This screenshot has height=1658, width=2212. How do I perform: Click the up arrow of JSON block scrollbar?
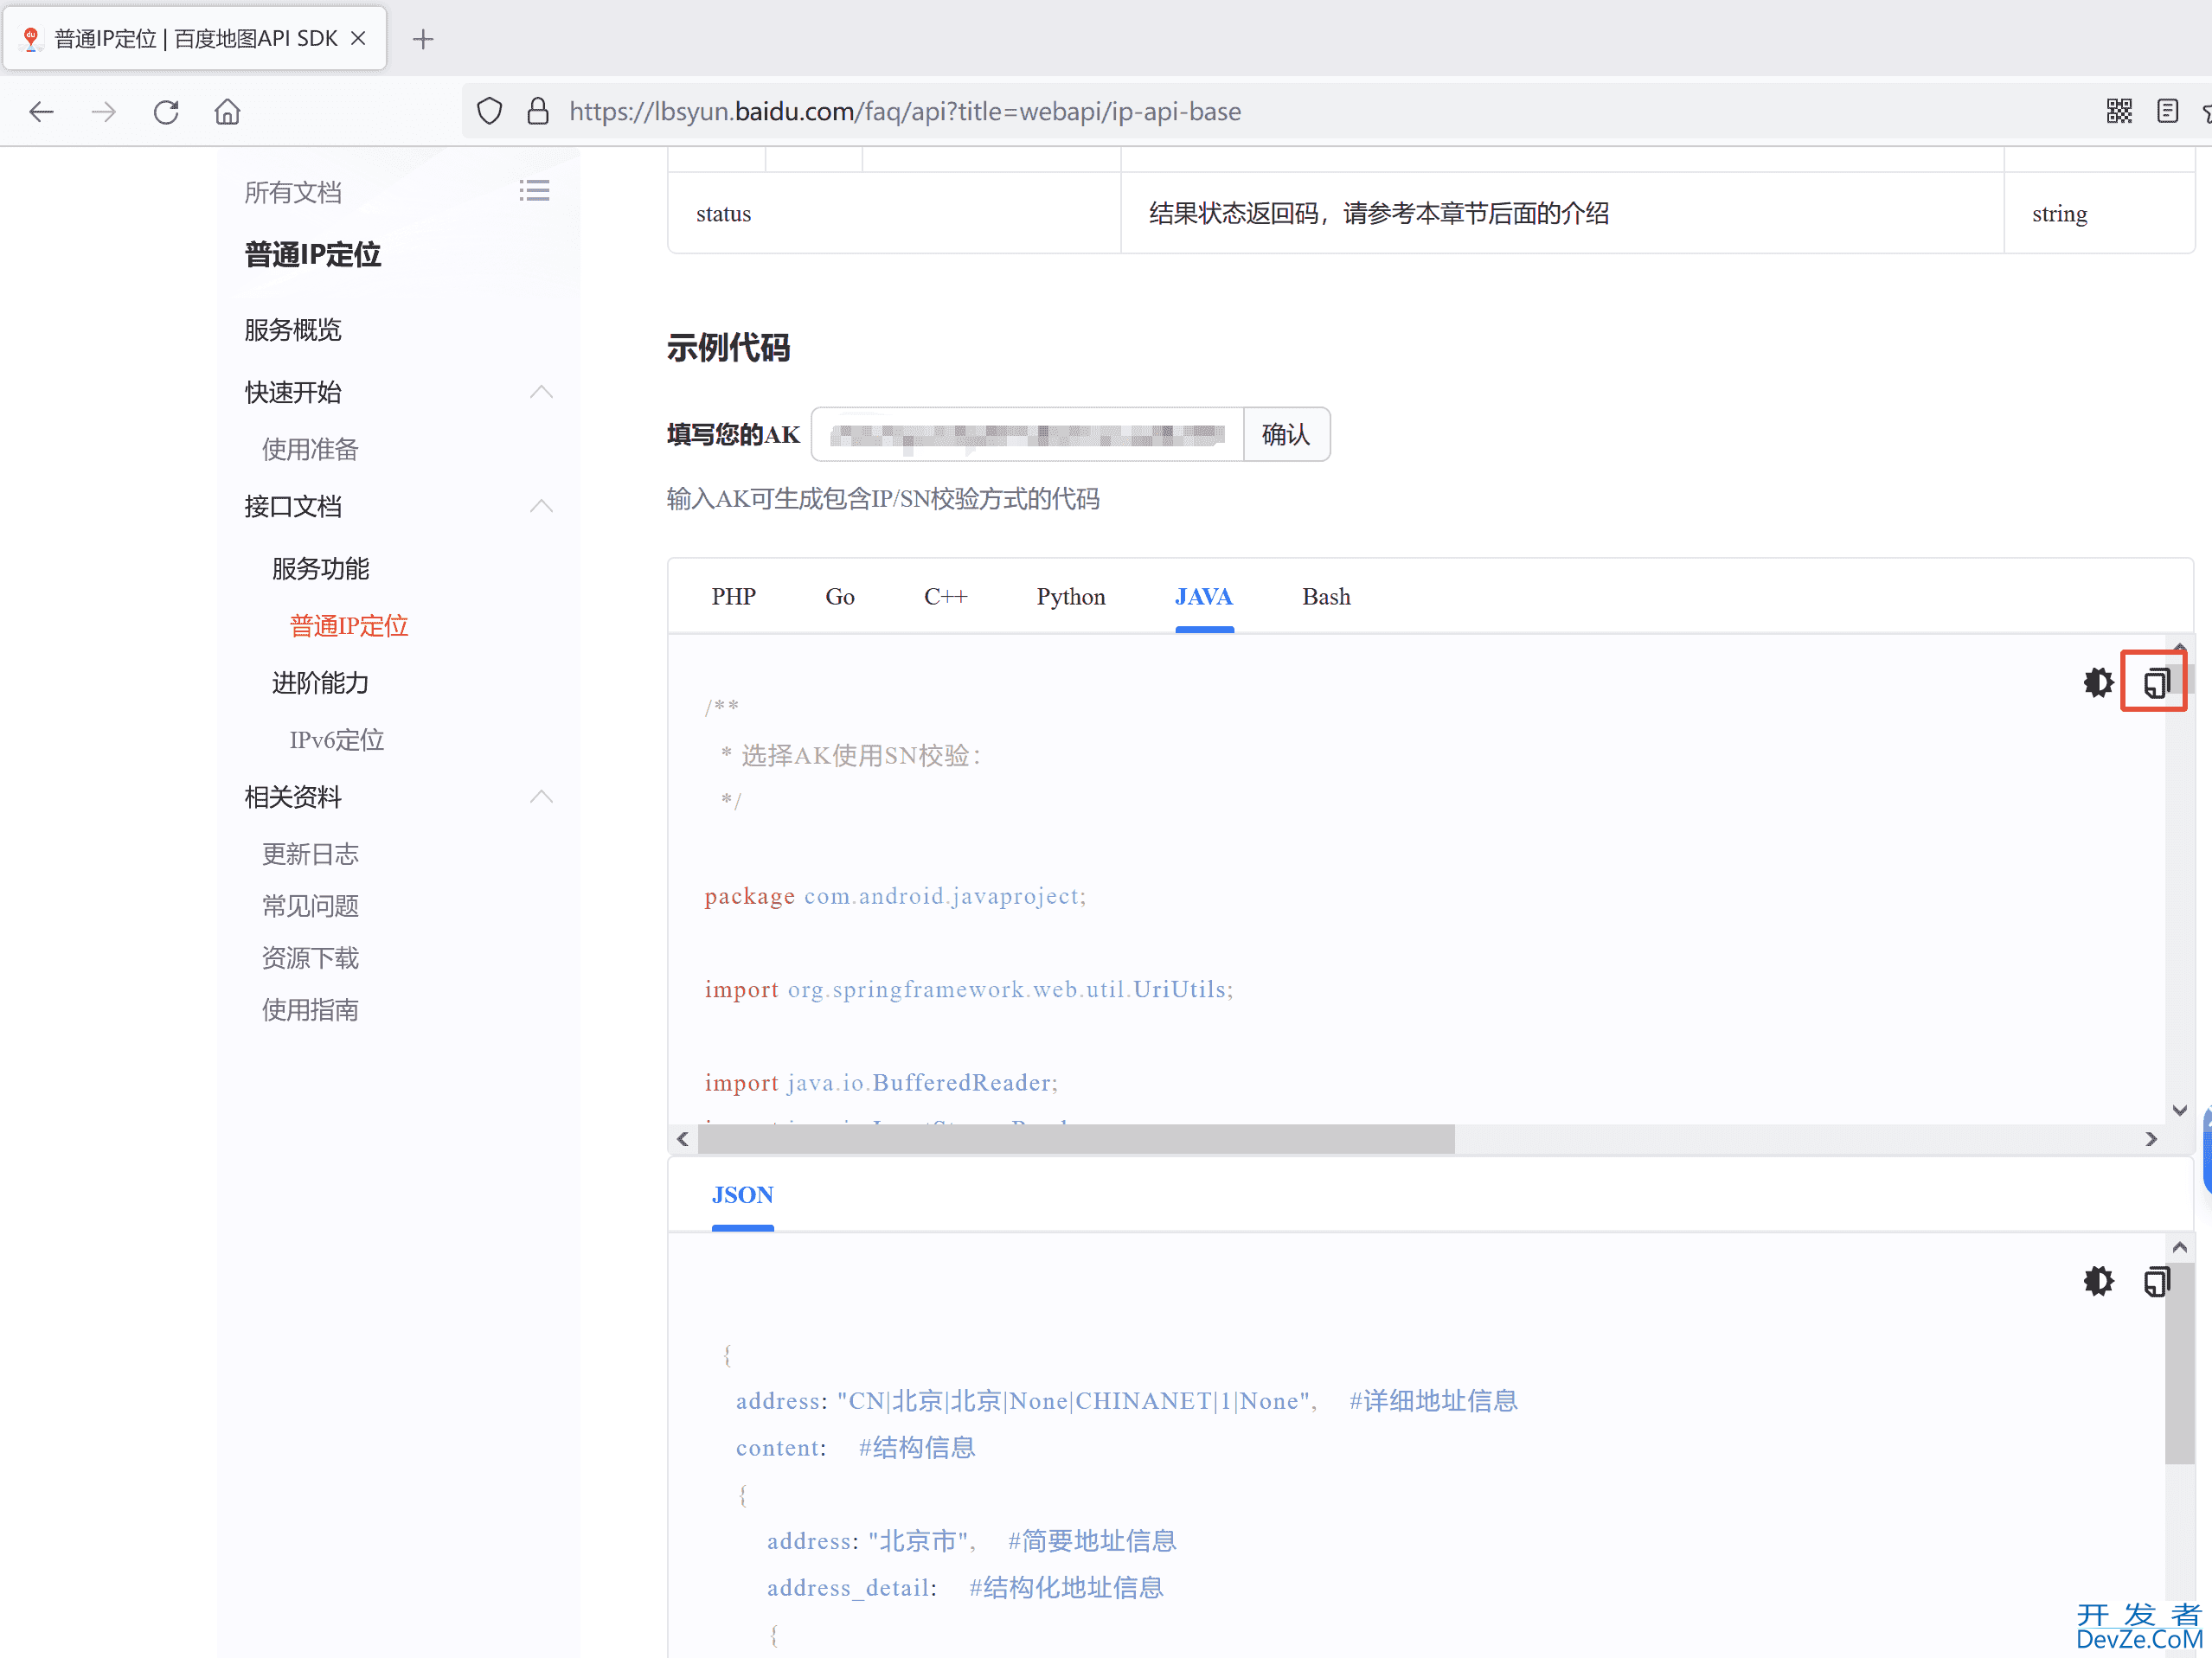coord(2180,1247)
